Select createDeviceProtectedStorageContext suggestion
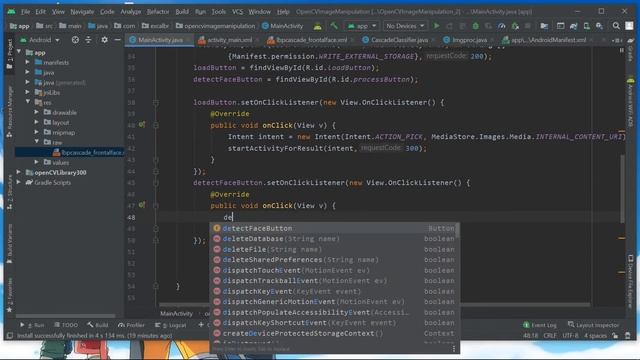This screenshot has width=640, height=360. pos(334,333)
